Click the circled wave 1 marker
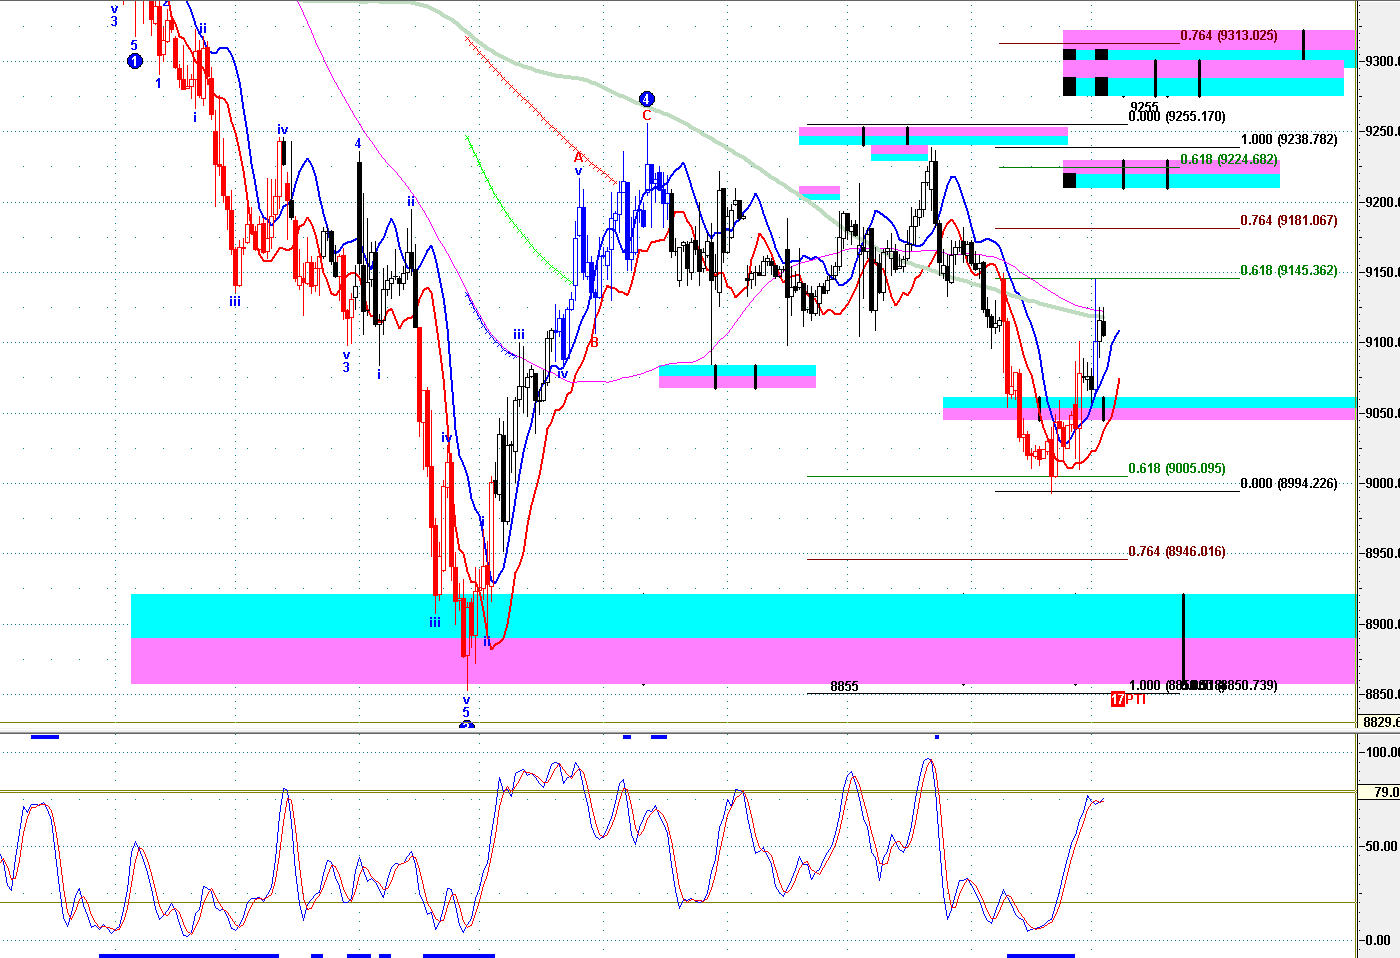Viewport: 1400px width, 958px height. click(x=135, y=61)
